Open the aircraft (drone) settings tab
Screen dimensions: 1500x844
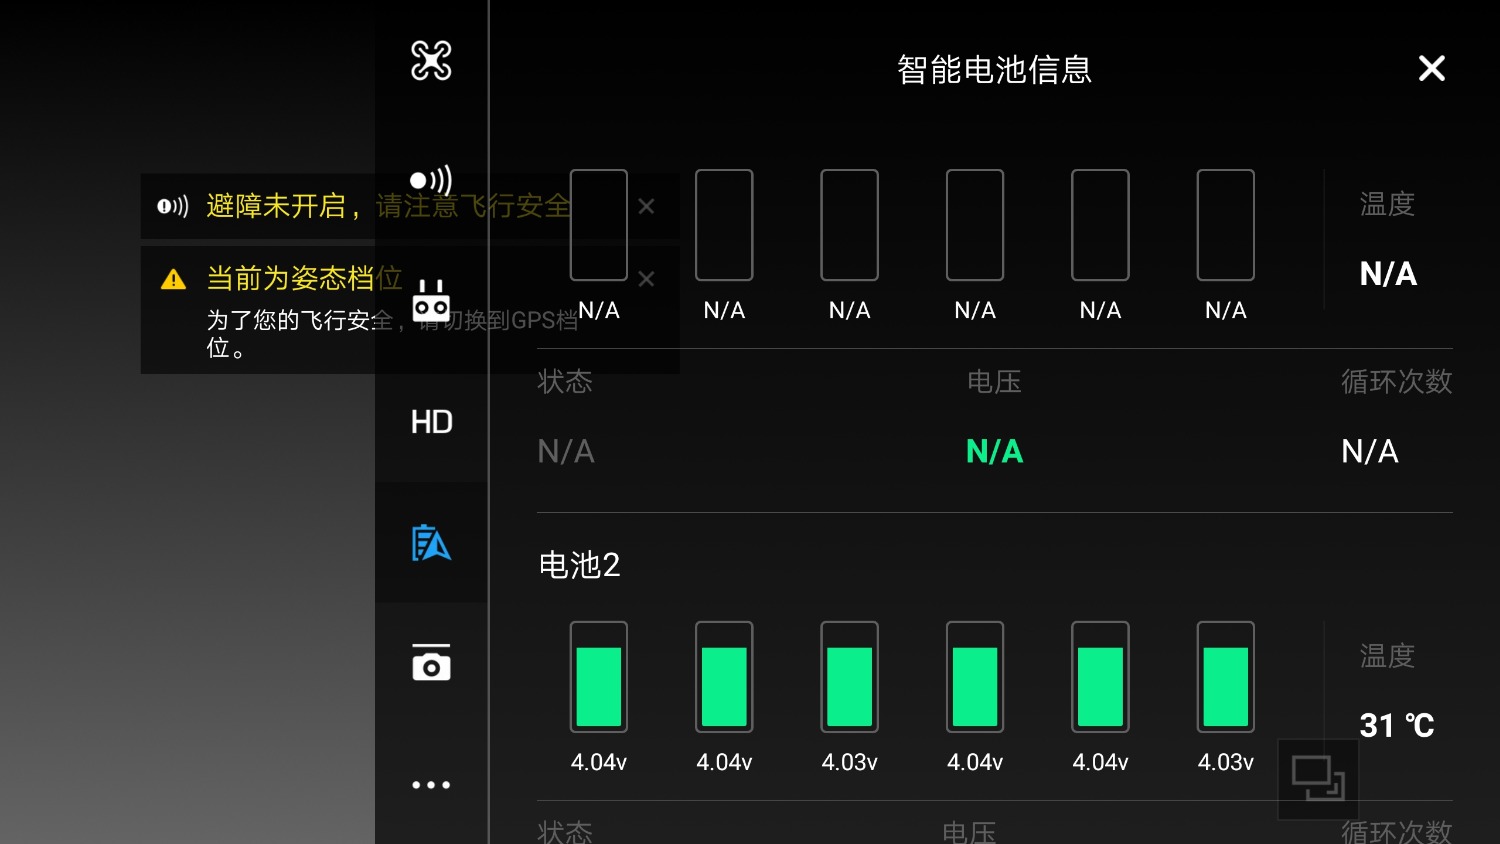coord(431,61)
